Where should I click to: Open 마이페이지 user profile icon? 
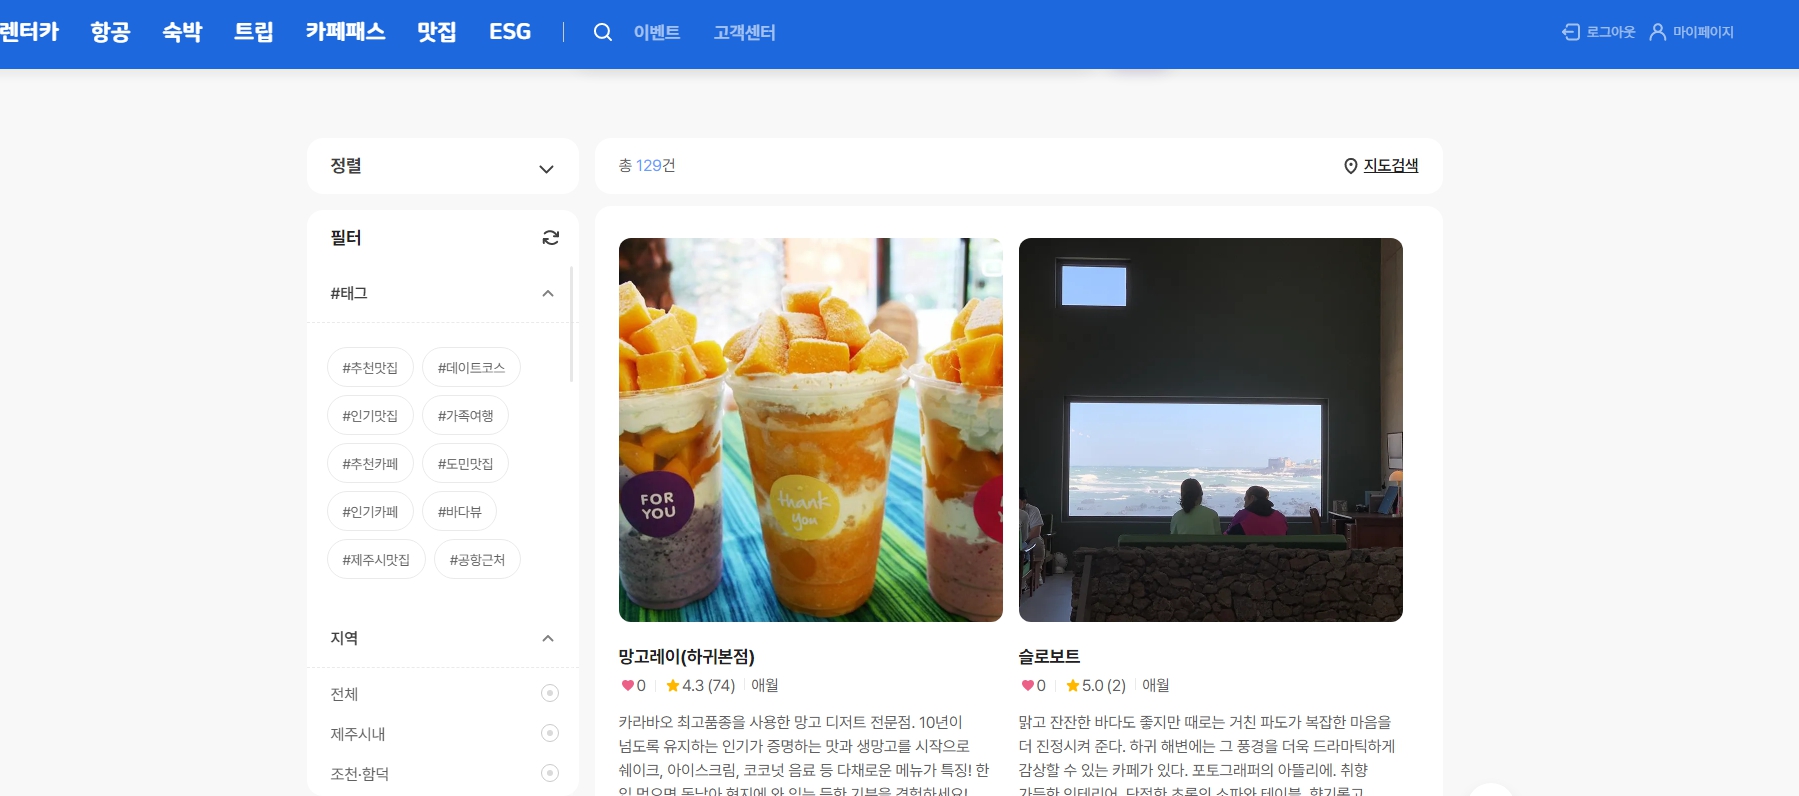click(1657, 32)
